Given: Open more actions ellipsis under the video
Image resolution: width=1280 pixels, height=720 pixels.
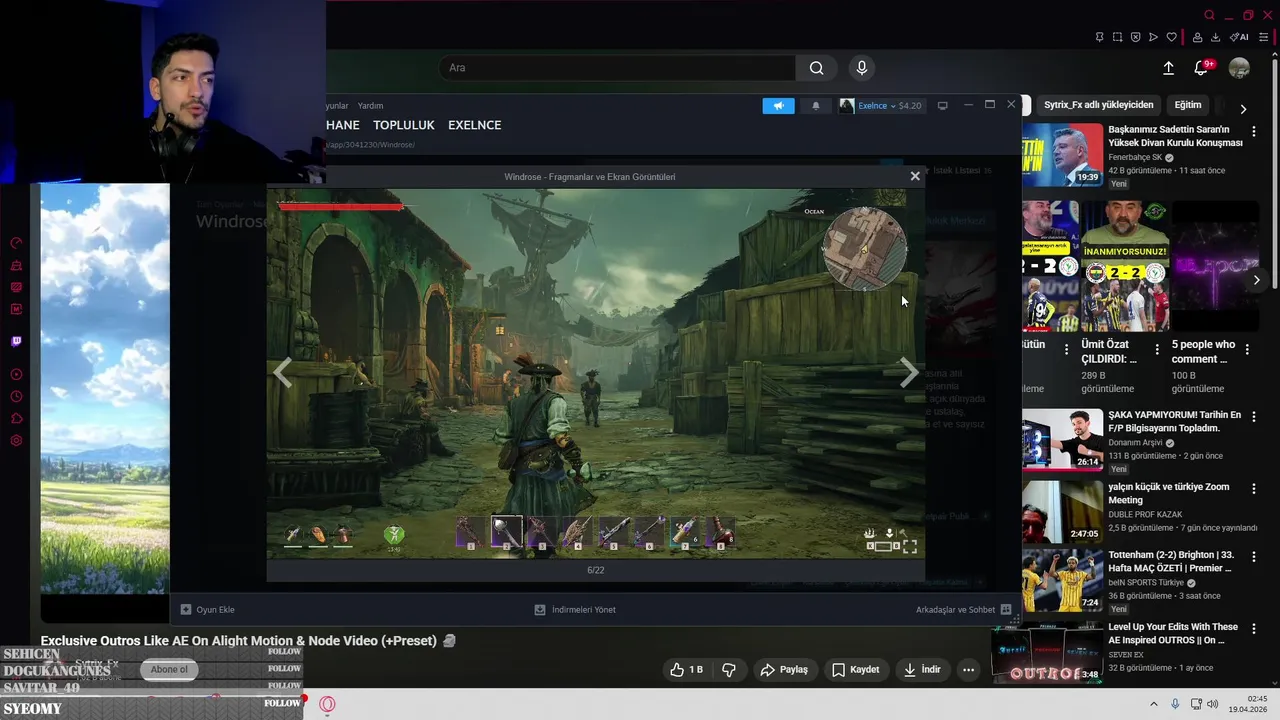Looking at the screenshot, I should click(968, 669).
